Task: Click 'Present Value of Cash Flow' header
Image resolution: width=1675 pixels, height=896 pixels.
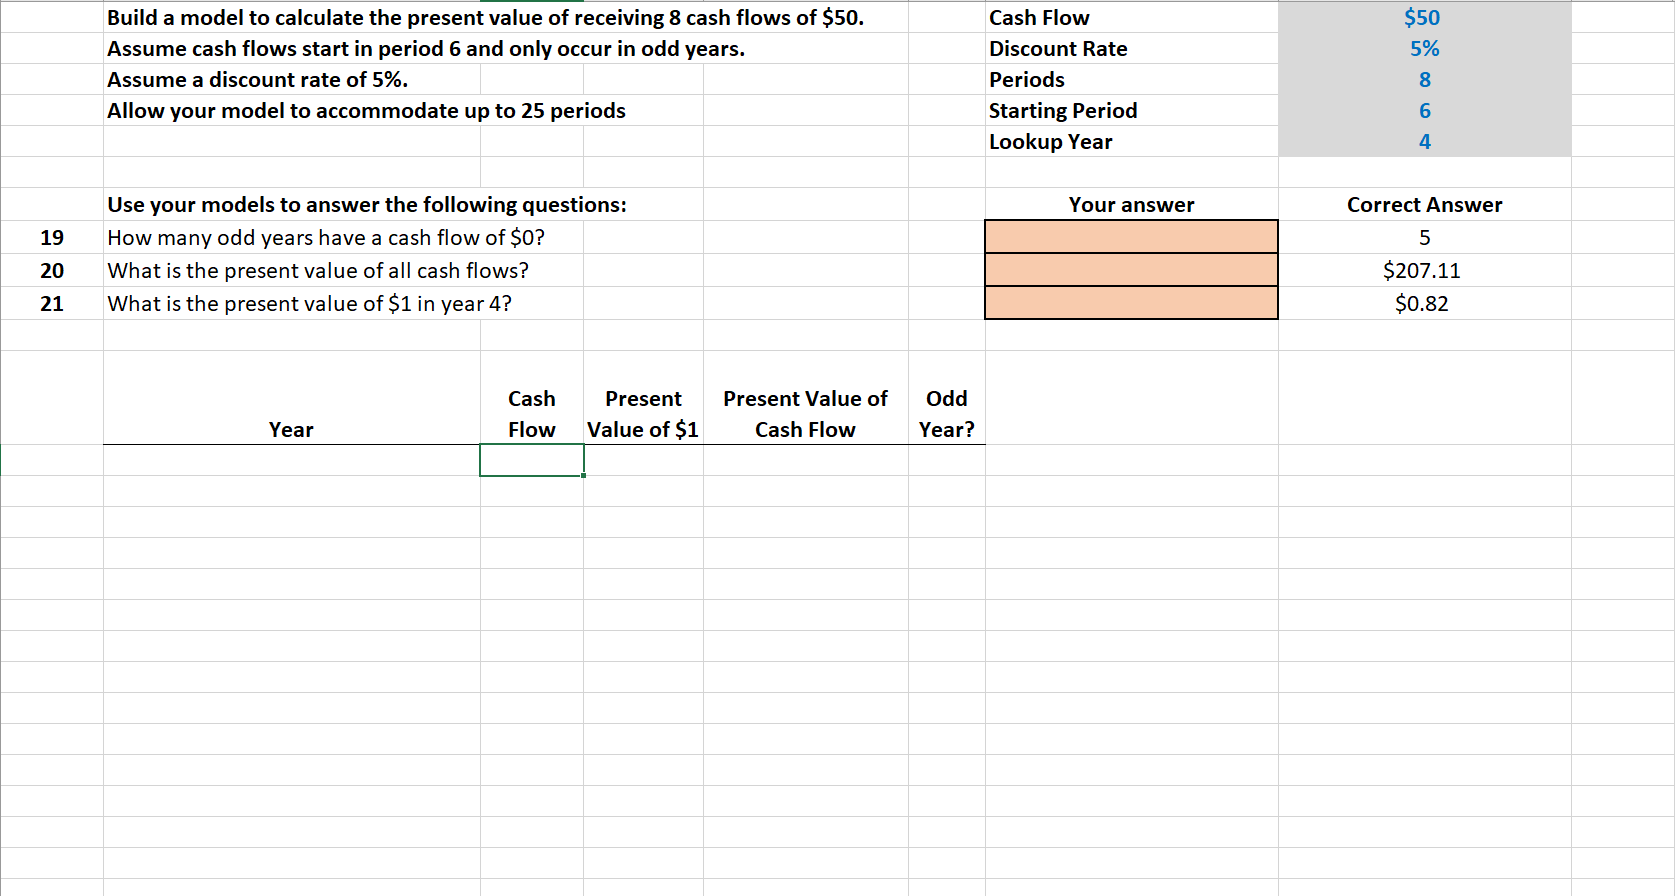Action: 805,413
